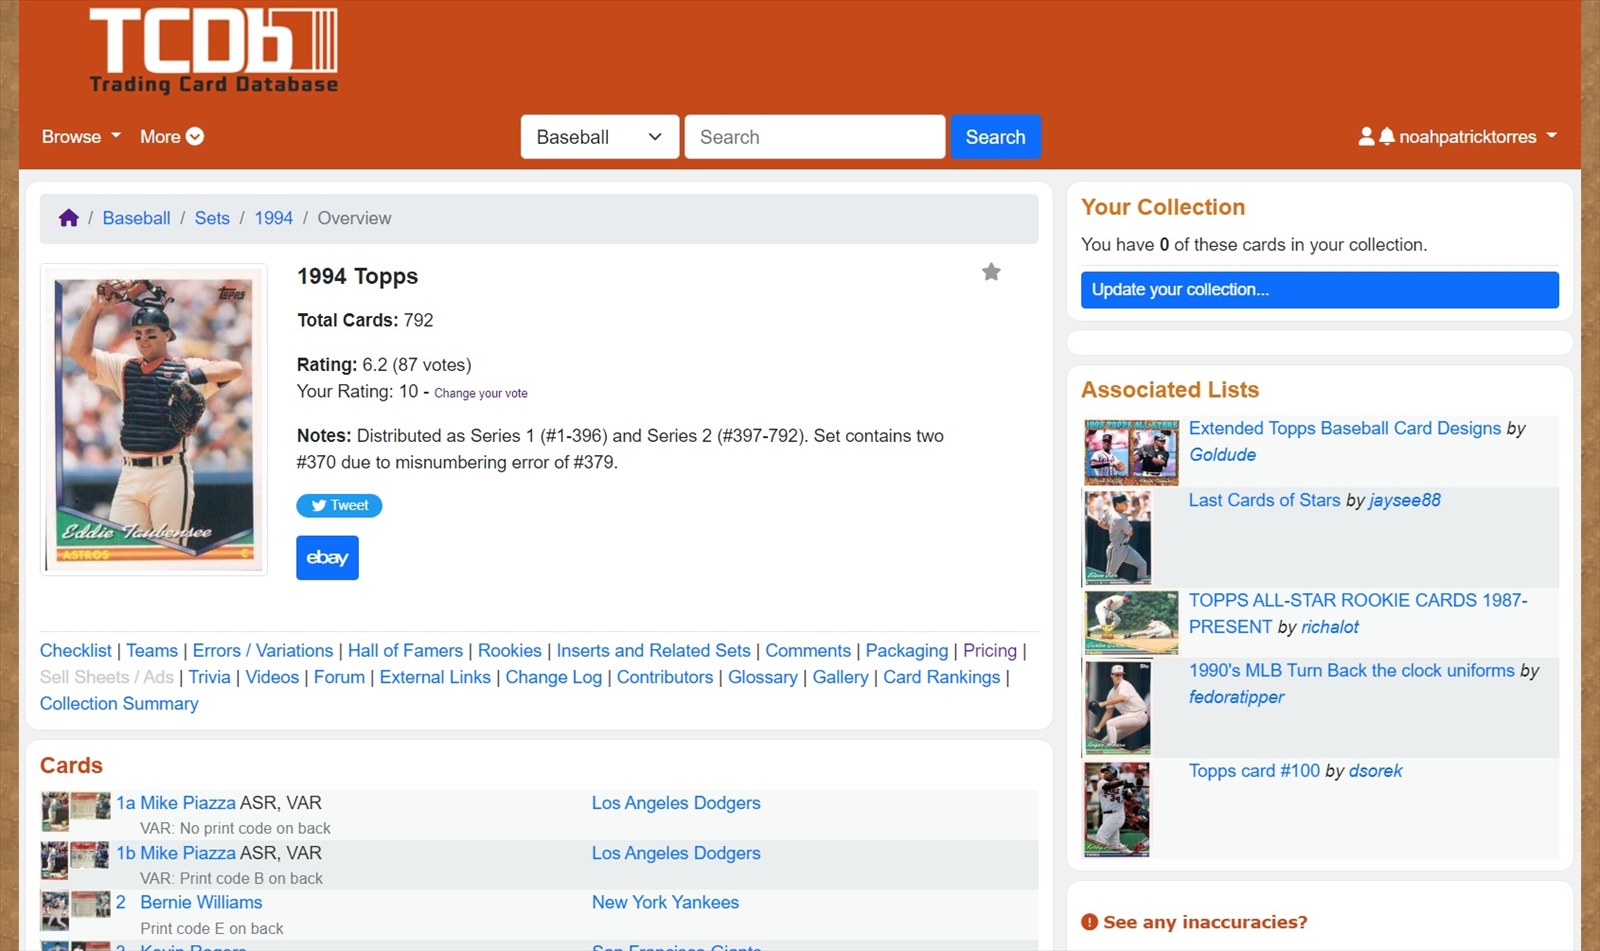Open the Card Rankings link
The height and width of the screenshot is (951, 1600).
[x=942, y=677]
